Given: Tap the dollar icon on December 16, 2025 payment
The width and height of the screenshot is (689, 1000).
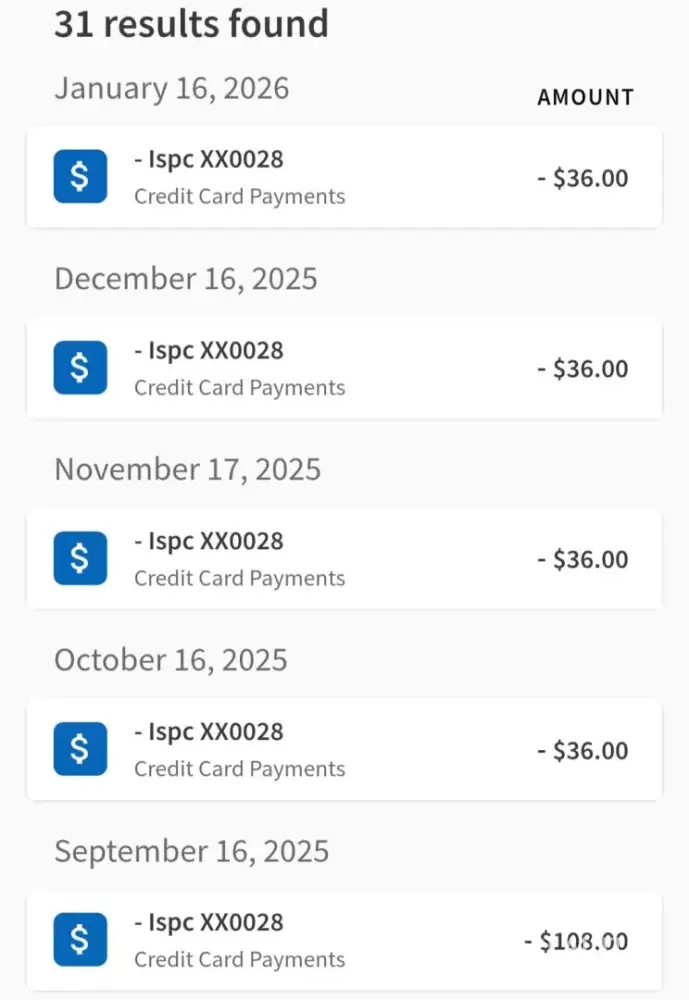Looking at the screenshot, I should 80,368.
